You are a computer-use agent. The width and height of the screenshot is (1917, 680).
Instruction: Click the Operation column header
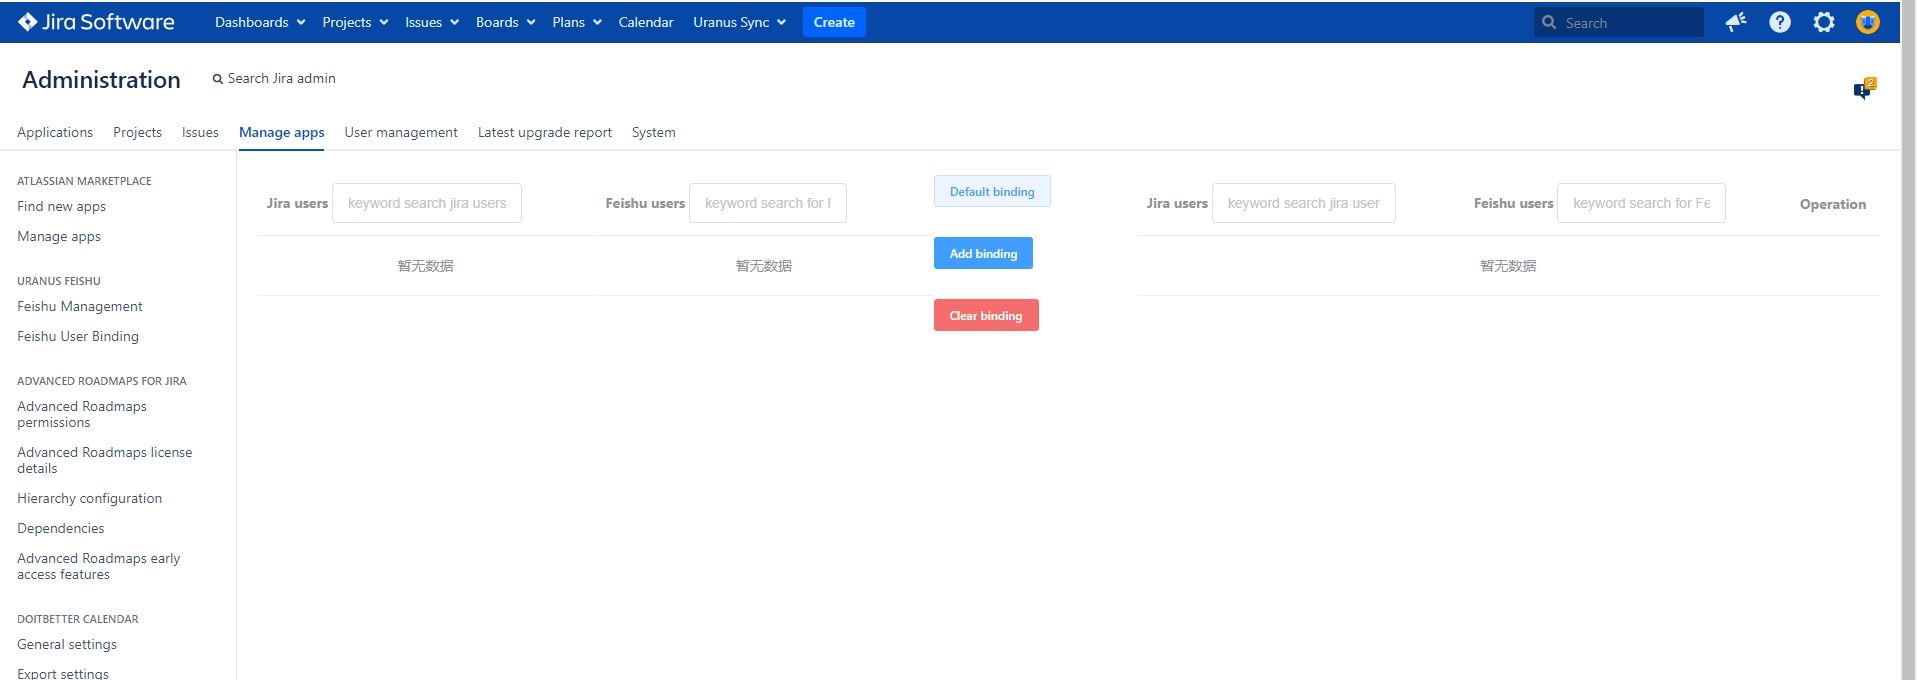pyautogui.click(x=1833, y=204)
